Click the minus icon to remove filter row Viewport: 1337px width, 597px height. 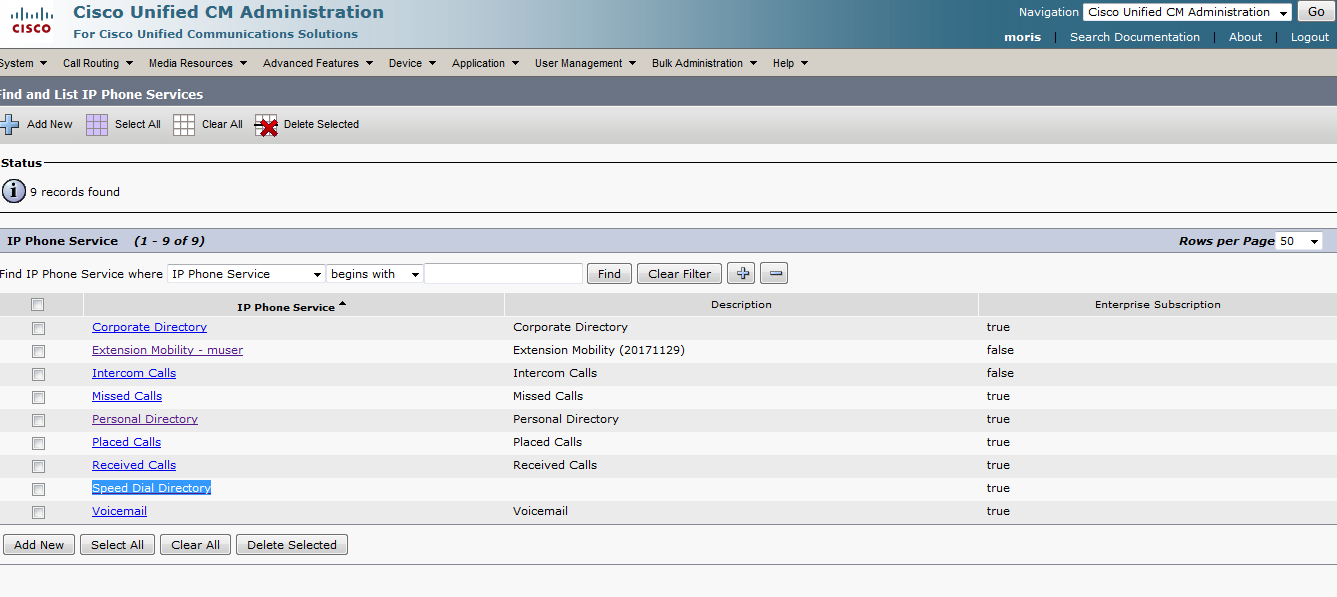click(x=774, y=273)
